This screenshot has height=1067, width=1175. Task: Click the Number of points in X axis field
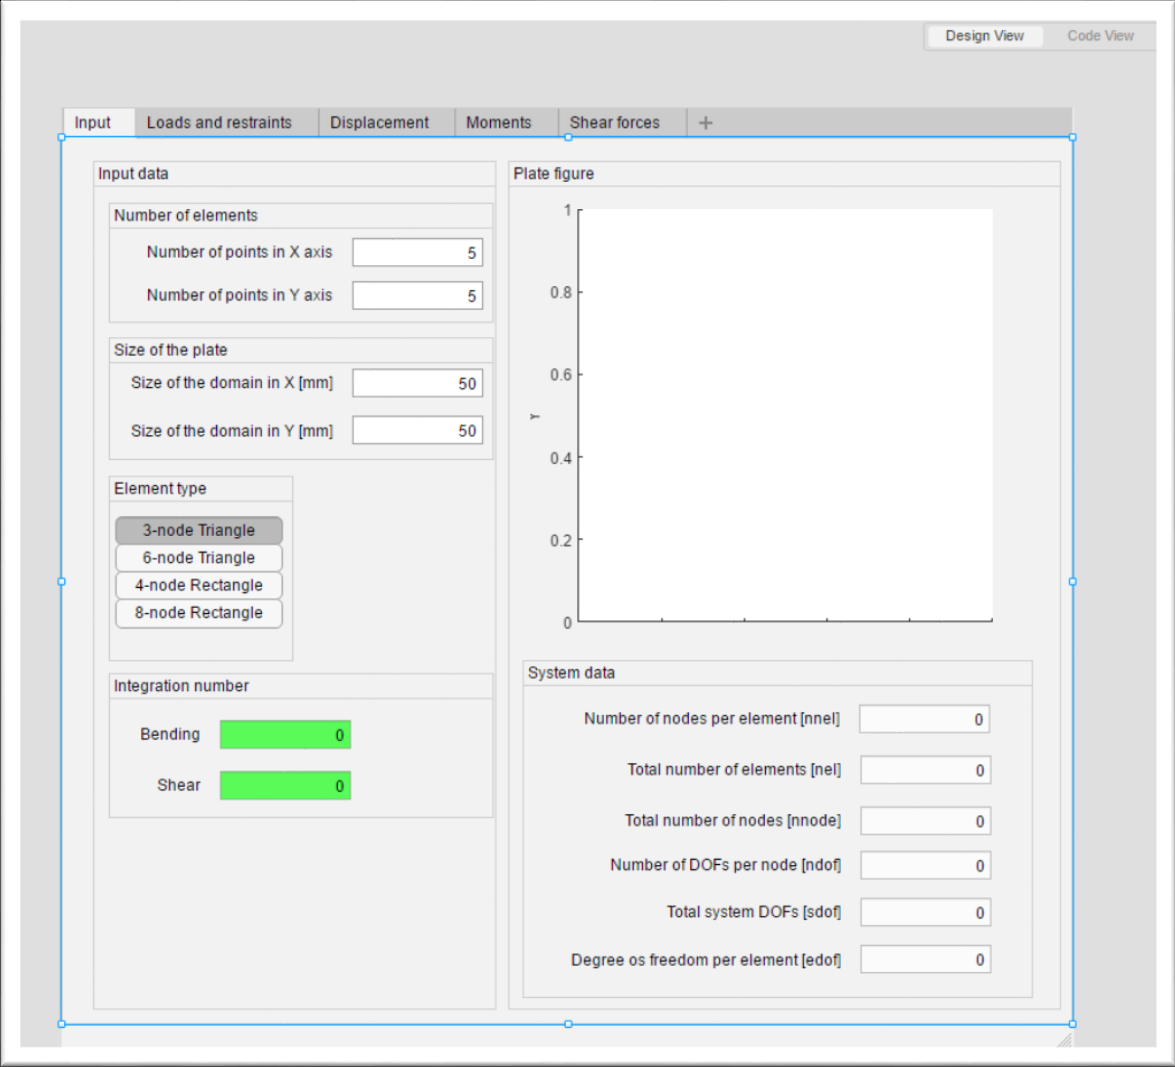417,252
